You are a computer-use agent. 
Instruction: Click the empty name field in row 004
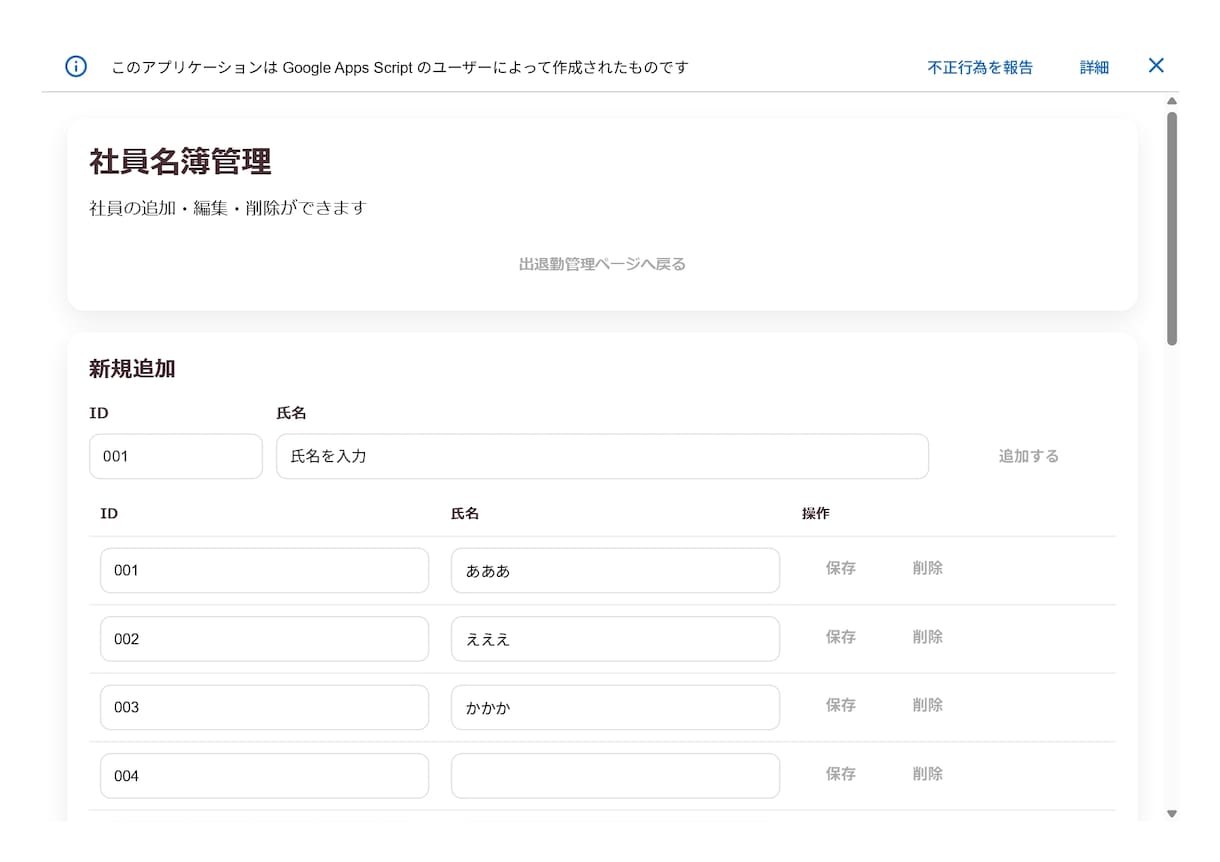pos(615,776)
